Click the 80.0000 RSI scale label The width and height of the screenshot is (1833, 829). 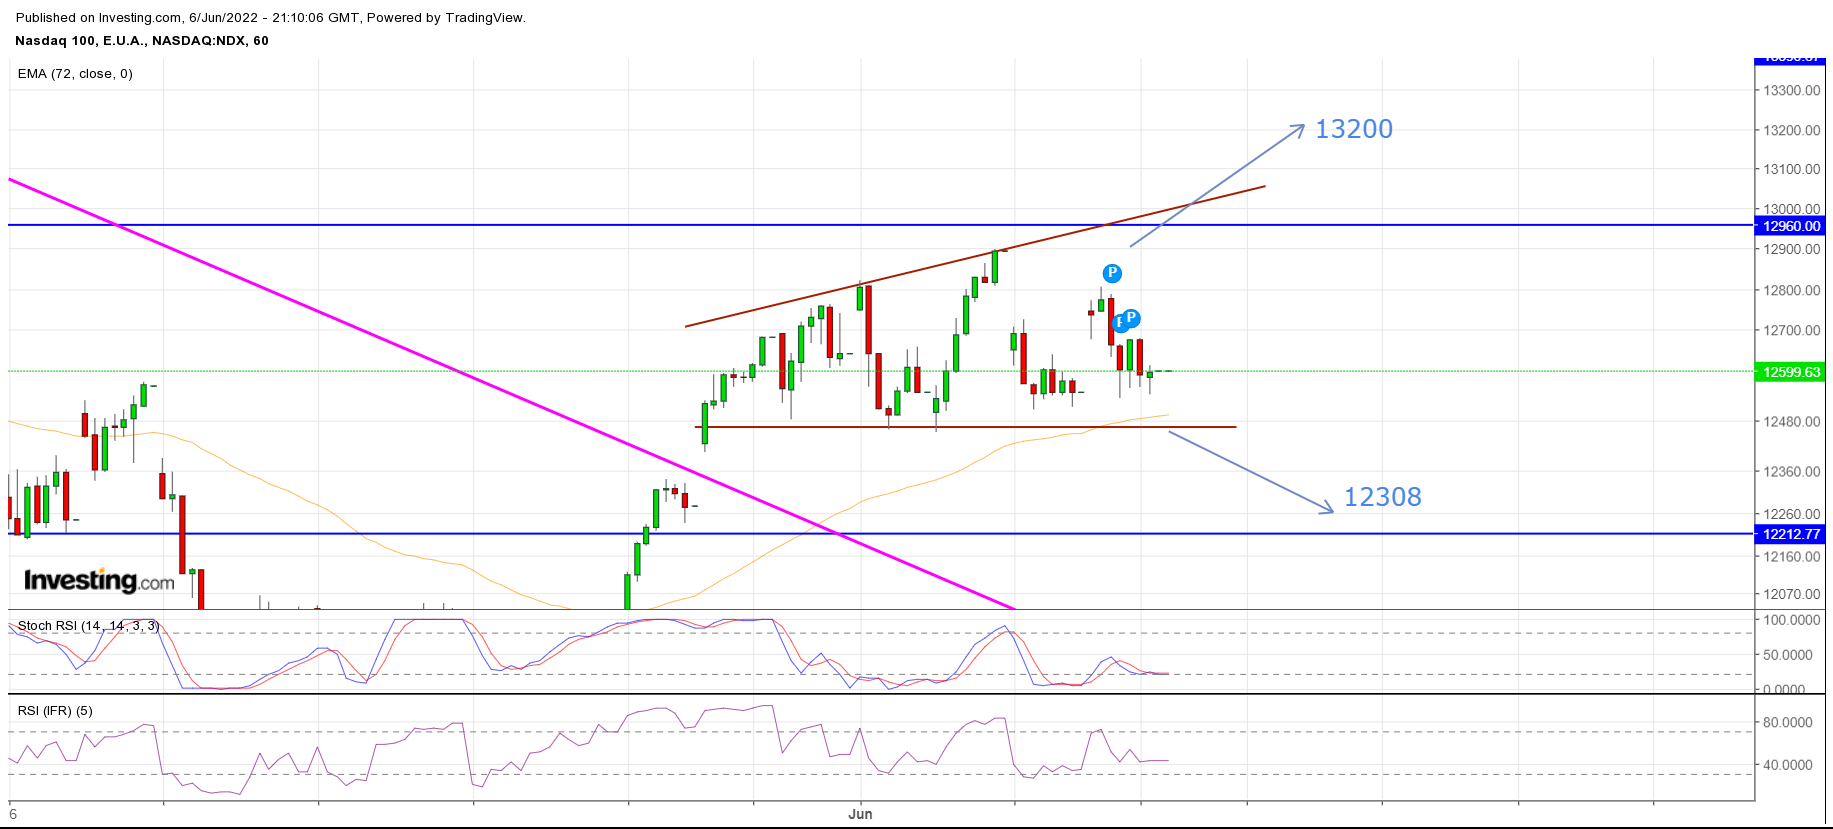[x=1787, y=723]
